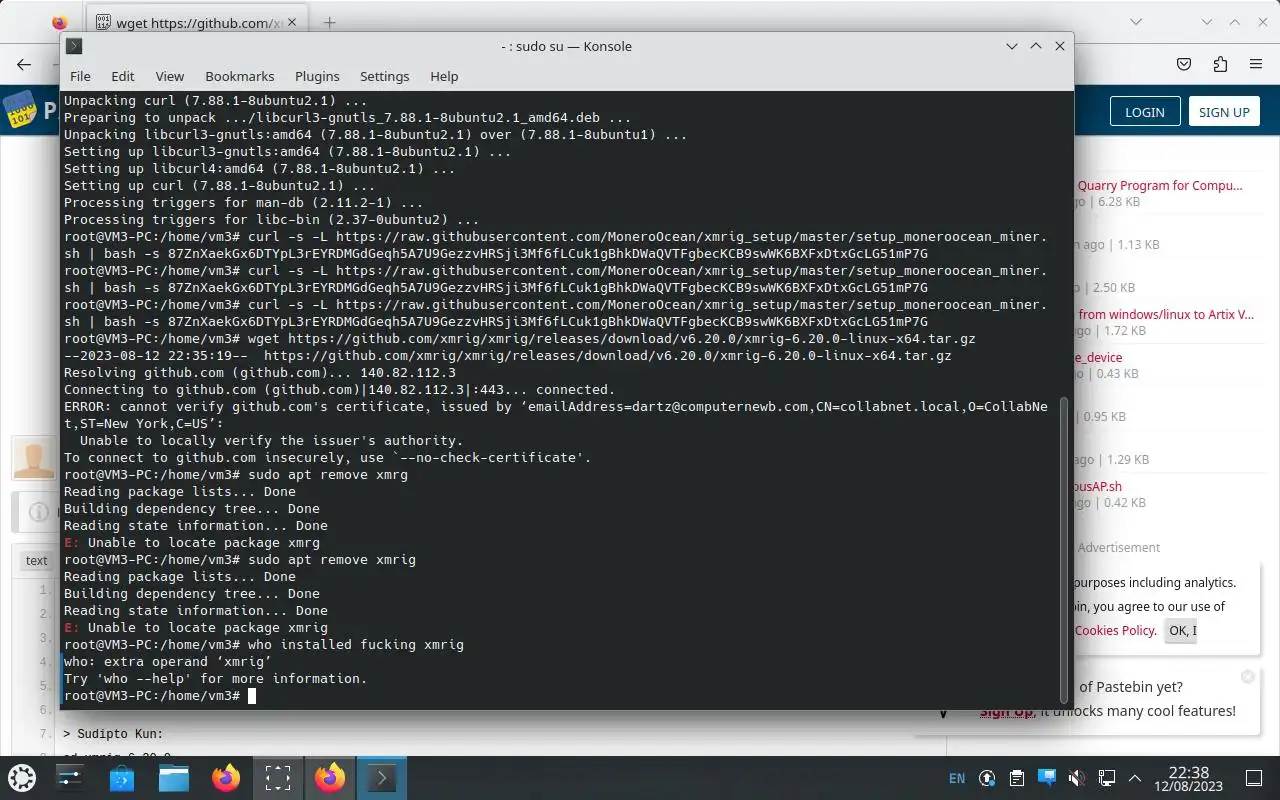1280x800 pixels.
Task: Click the user avatar image on the Pastebin page
Action: pyautogui.click(x=33, y=459)
